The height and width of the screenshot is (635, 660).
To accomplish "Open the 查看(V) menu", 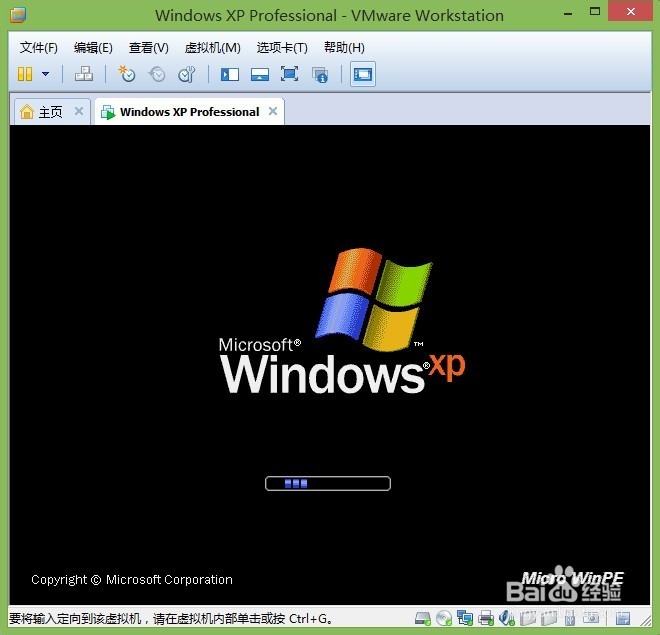I will click(149, 48).
